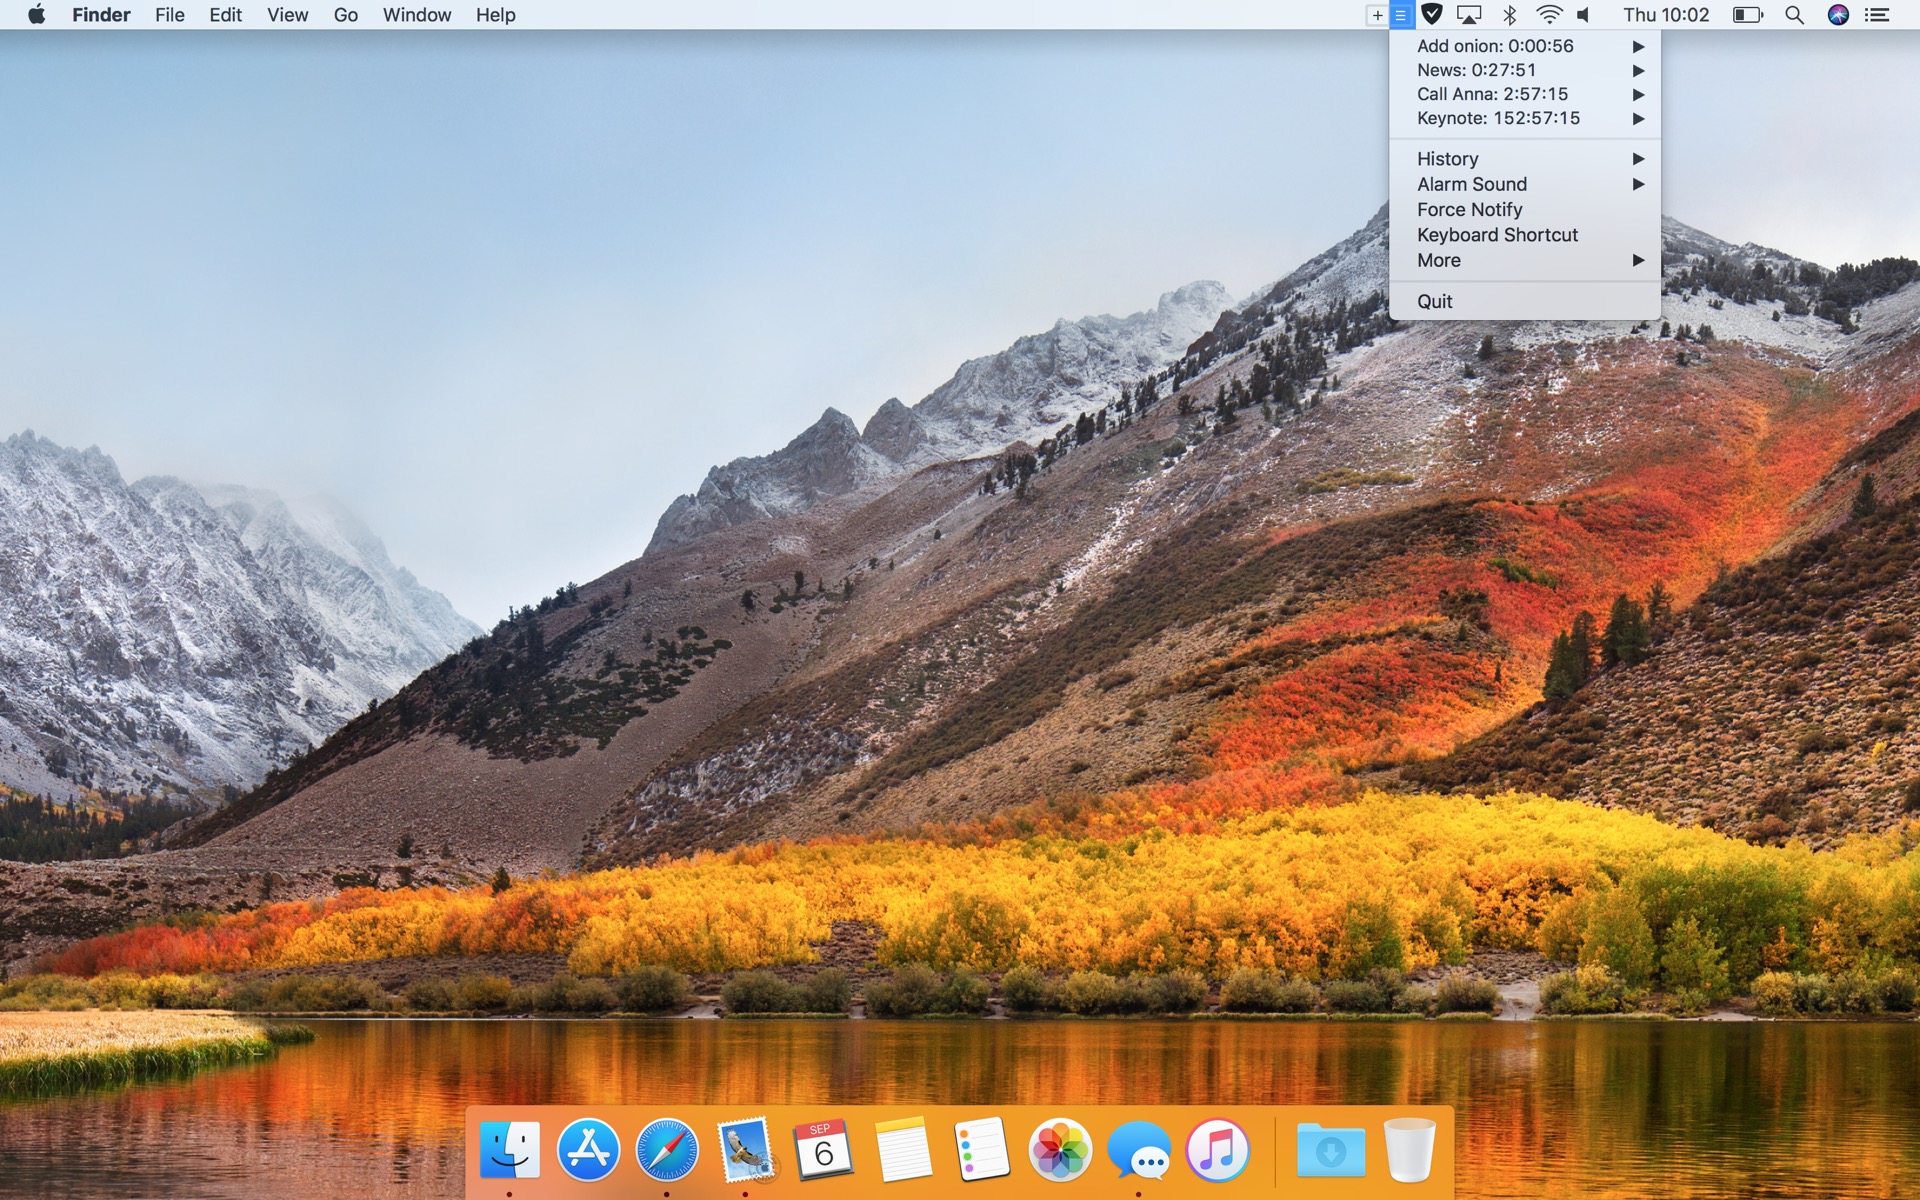The image size is (1920, 1200).
Task: Open the Finder application menu
Action: 101,15
